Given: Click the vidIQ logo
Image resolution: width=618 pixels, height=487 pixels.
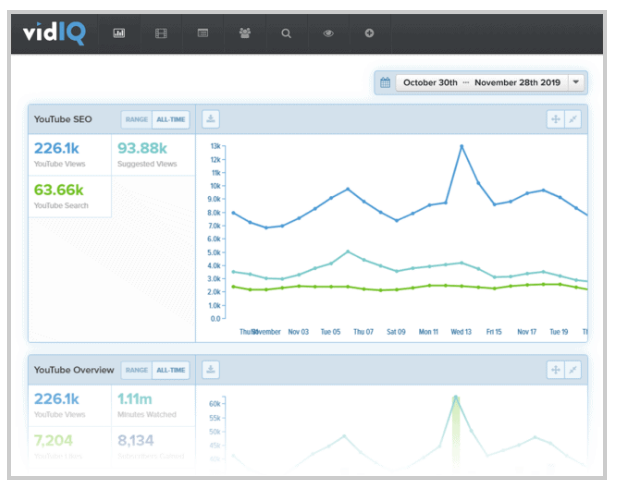Looking at the screenshot, I should point(54,33).
